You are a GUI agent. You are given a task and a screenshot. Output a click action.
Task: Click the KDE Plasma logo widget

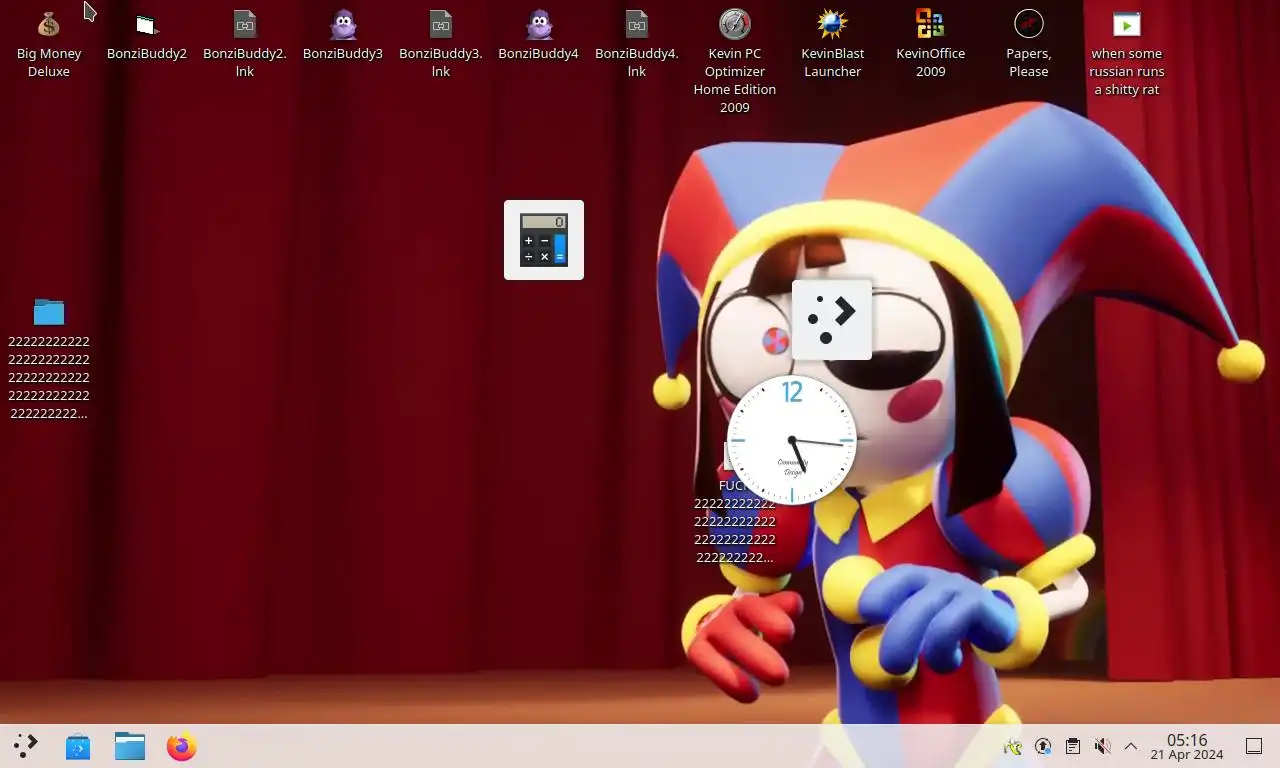click(832, 320)
